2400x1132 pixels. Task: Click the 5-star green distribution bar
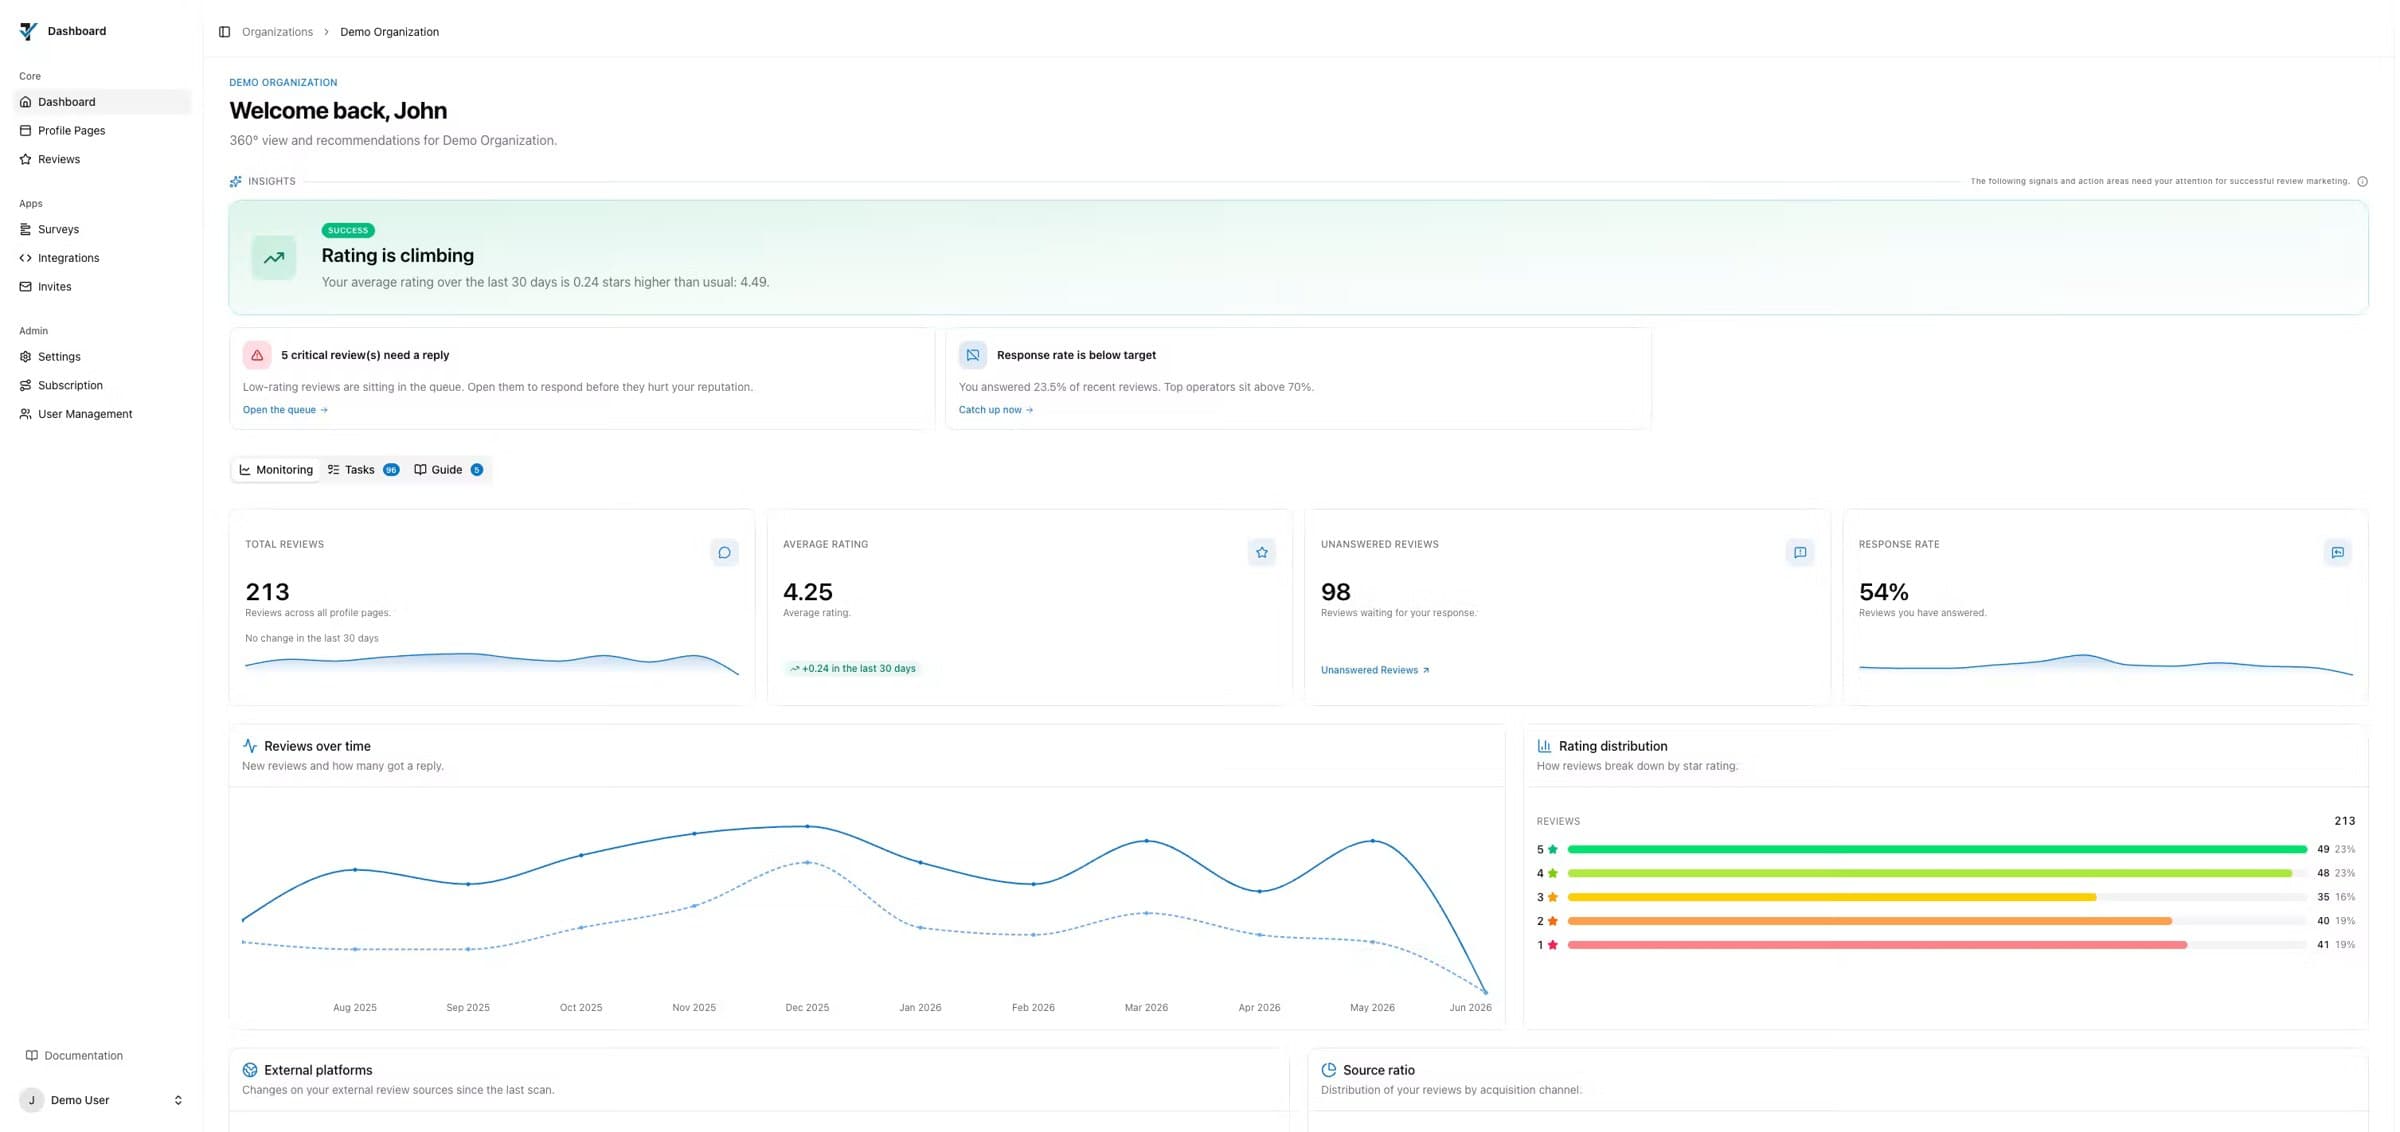[1937, 850]
